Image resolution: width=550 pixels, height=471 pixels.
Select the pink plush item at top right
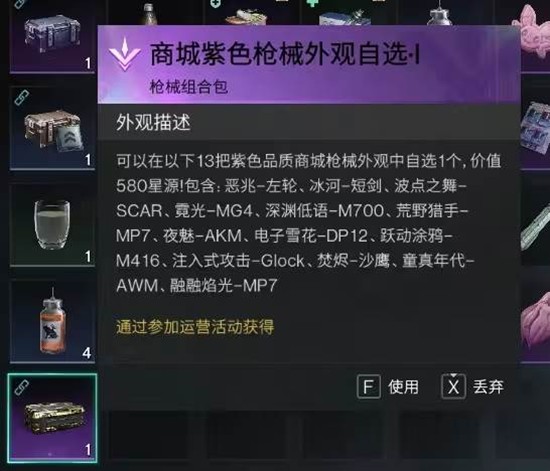tap(533, 30)
